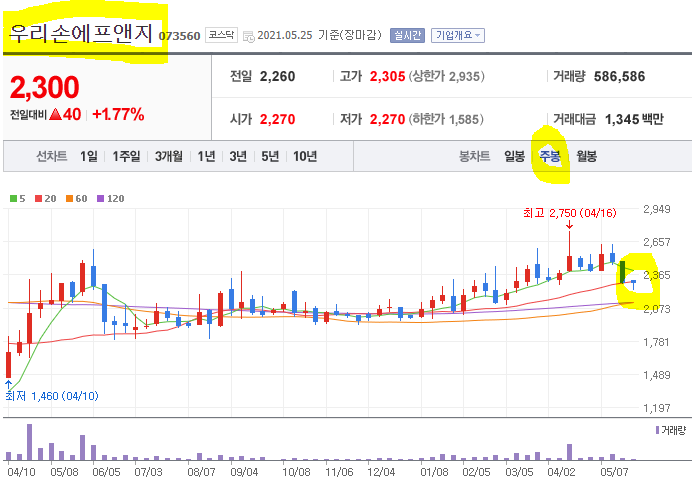Click the current price 2,300

pyautogui.click(x=45, y=87)
